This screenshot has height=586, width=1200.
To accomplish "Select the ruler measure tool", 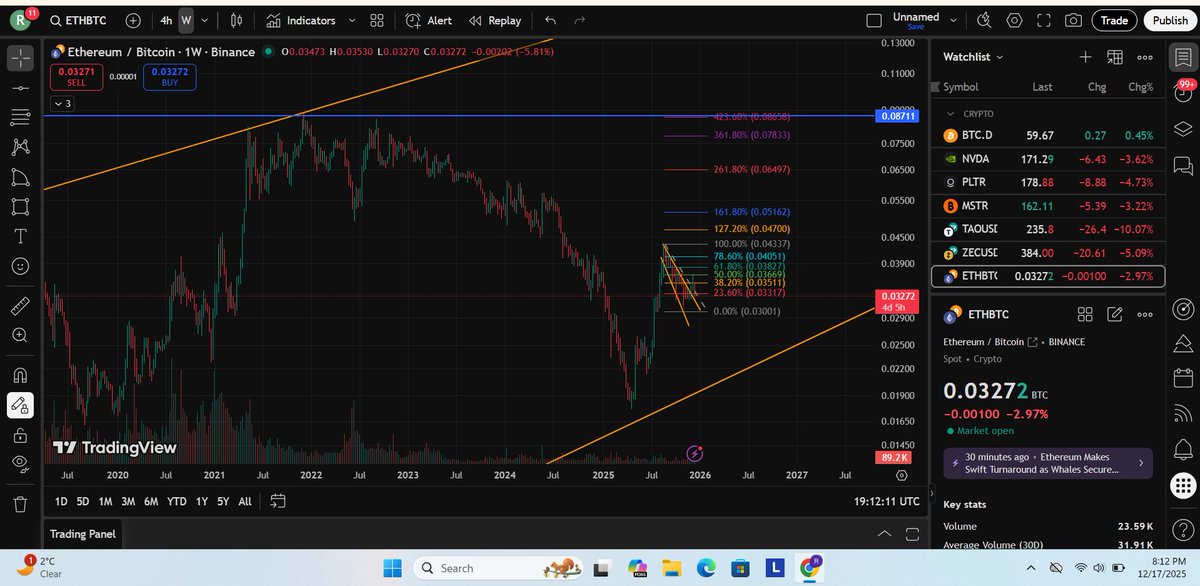I will pyautogui.click(x=20, y=305).
